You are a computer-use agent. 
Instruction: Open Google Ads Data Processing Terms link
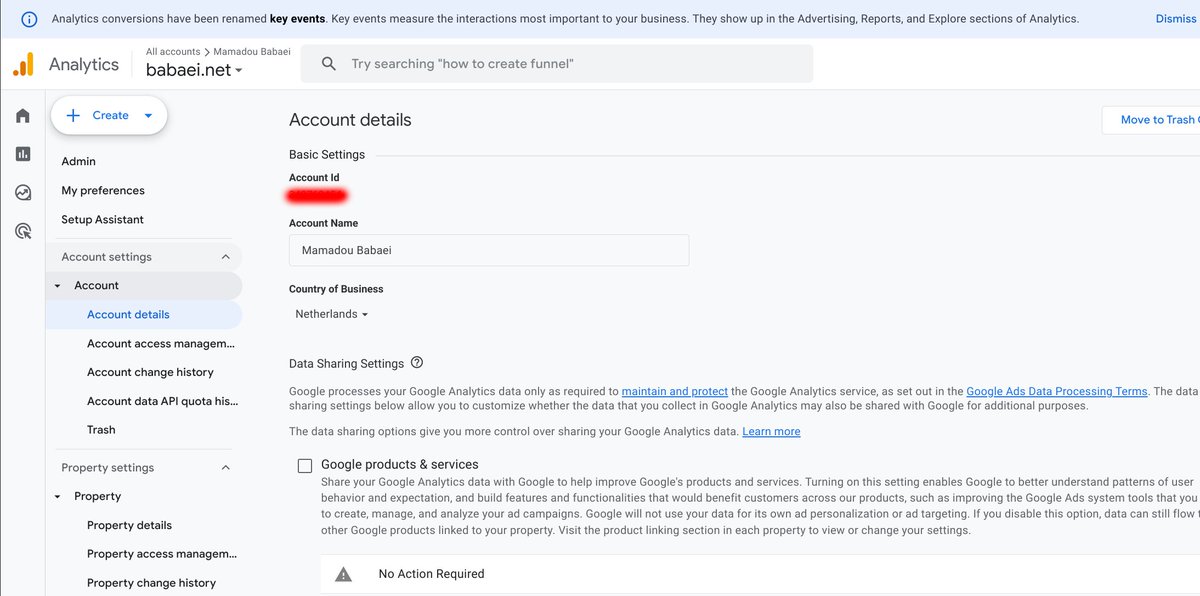(1057, 391)
